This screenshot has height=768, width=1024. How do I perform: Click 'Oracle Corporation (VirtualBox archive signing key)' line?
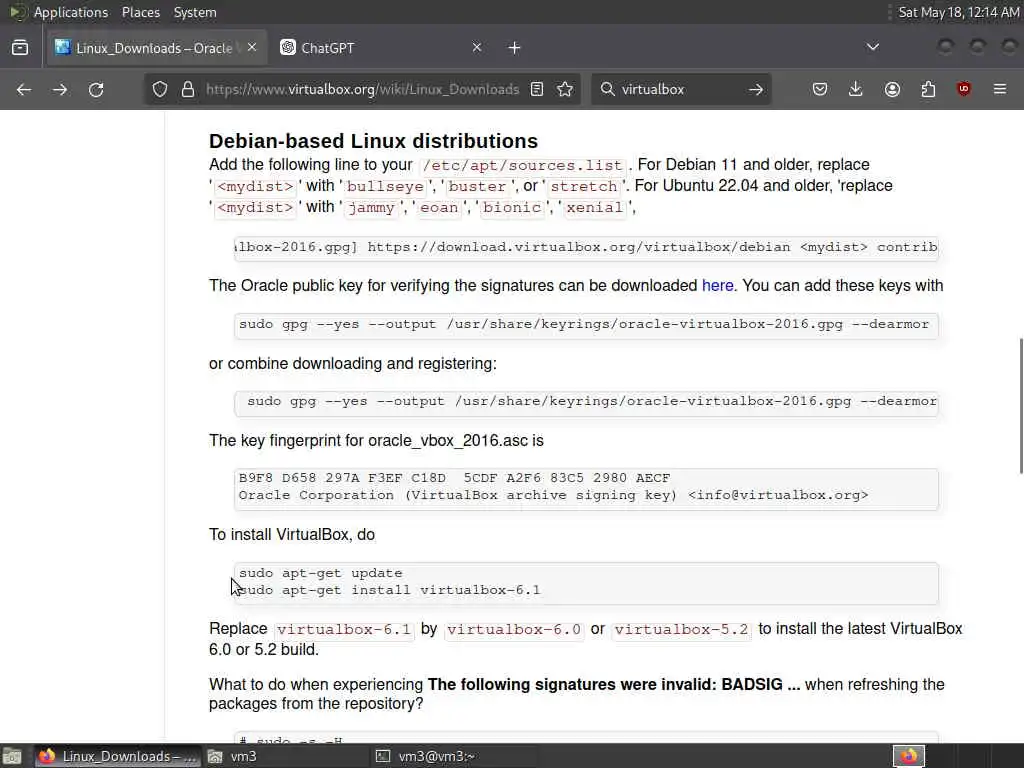pyautogui.click(x=554, y=495)
